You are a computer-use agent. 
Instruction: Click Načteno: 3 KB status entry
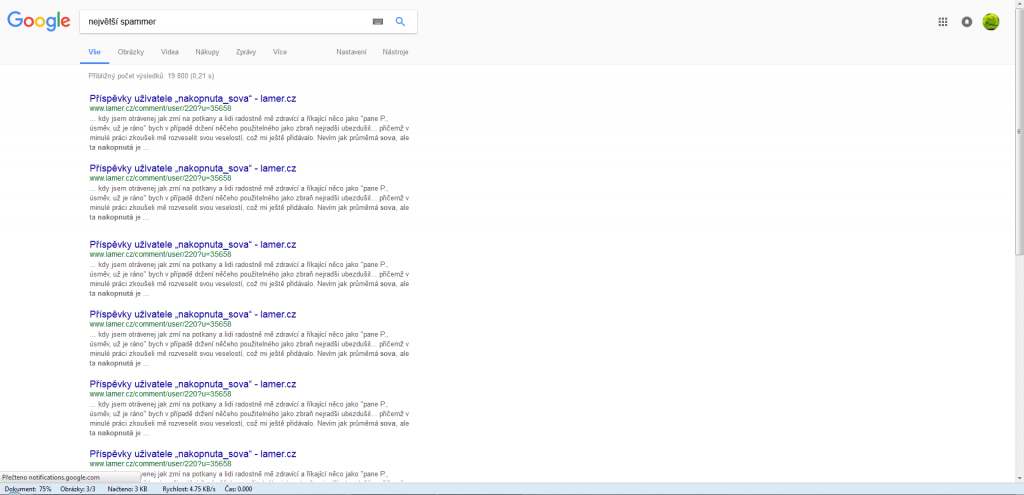[x=127, y=489]
